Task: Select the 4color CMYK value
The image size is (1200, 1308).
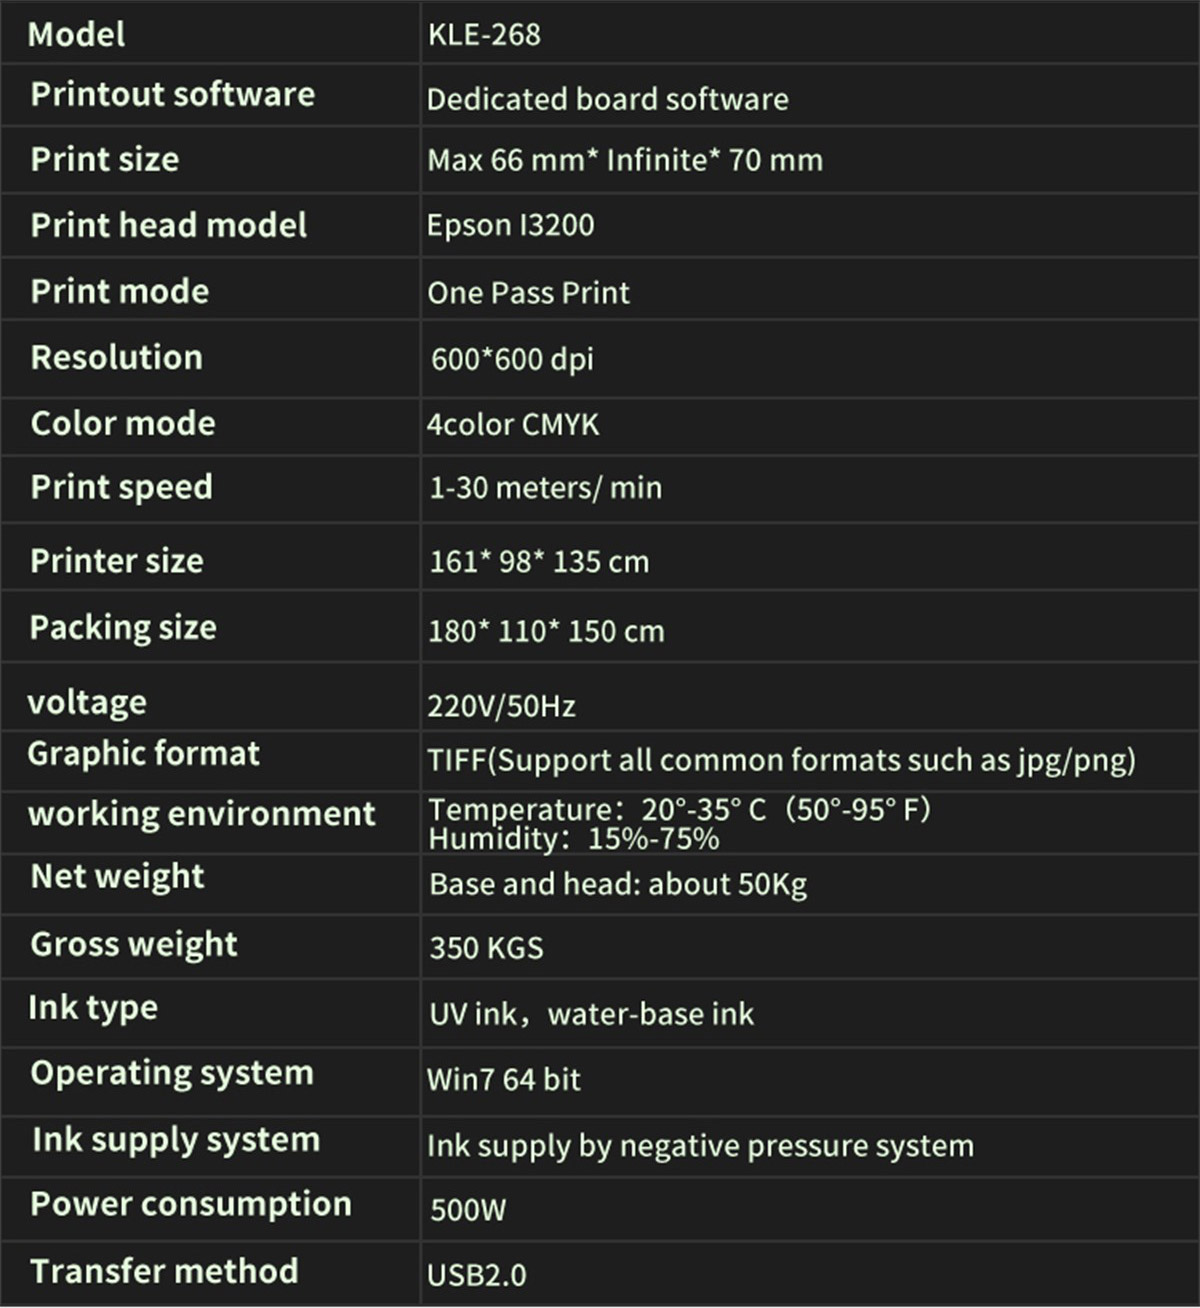Action: pos(513,424)
